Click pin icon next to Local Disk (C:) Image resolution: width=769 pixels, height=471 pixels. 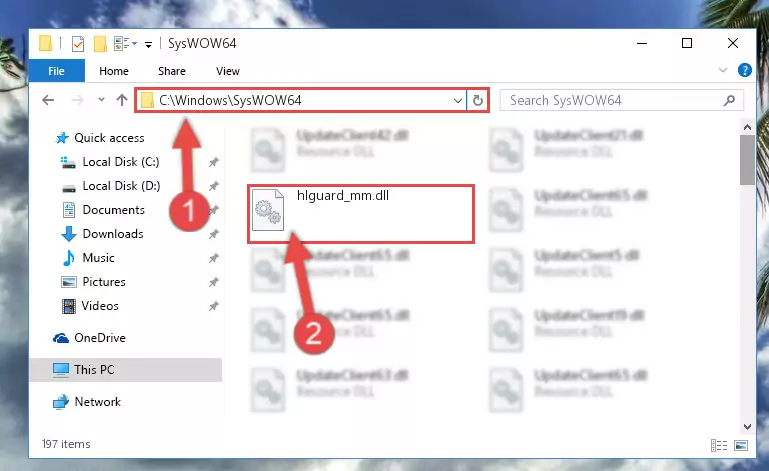pos(213,162)
